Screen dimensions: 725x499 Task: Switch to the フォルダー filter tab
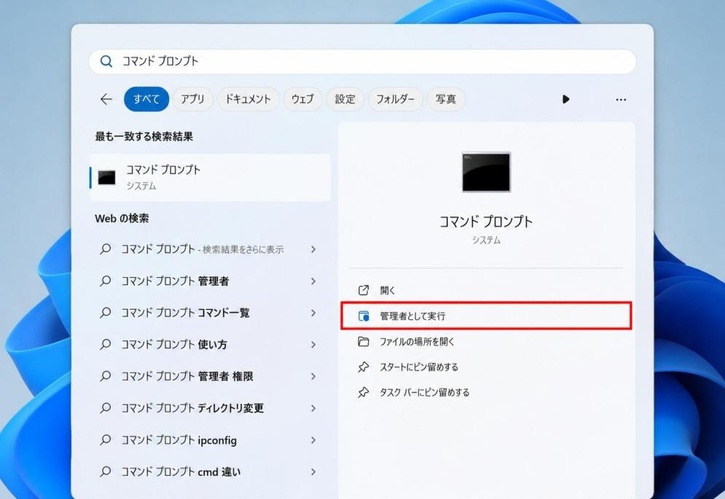pyautogui.click(x=395, y=99)
